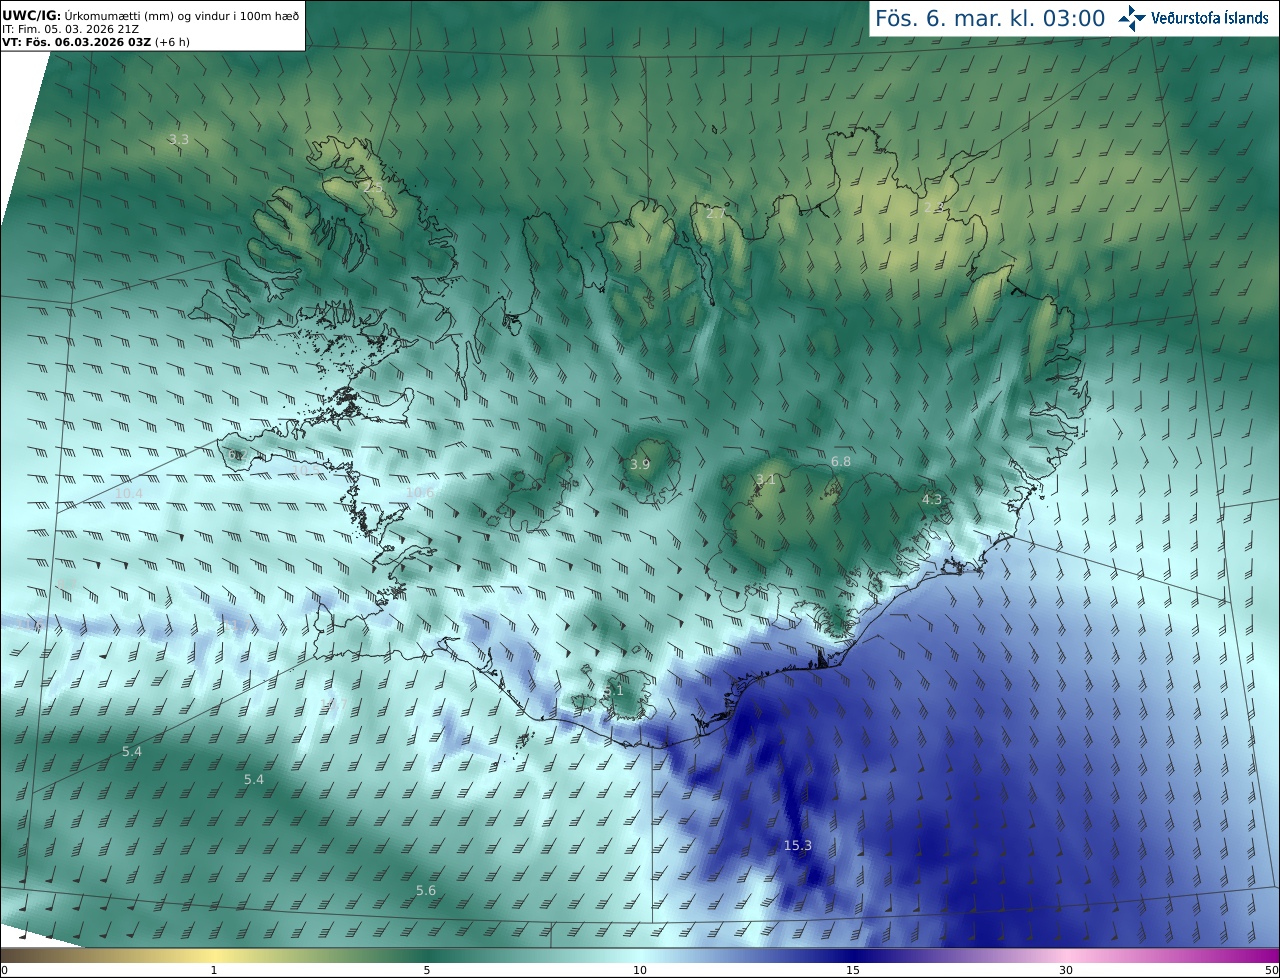
Task: Click the 0 tick on the color scale
Action: [4, 971]
